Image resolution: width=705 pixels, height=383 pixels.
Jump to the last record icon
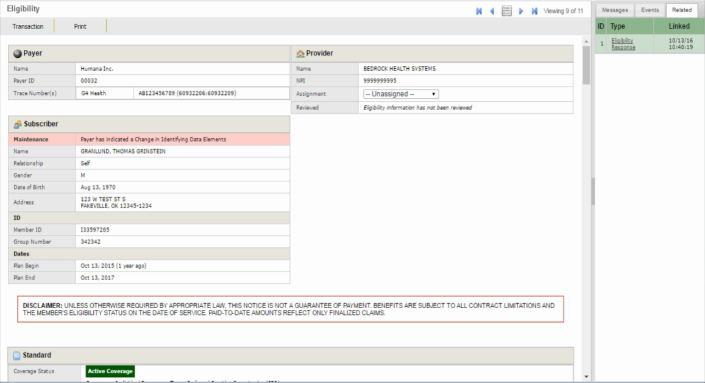pos(534,11)
